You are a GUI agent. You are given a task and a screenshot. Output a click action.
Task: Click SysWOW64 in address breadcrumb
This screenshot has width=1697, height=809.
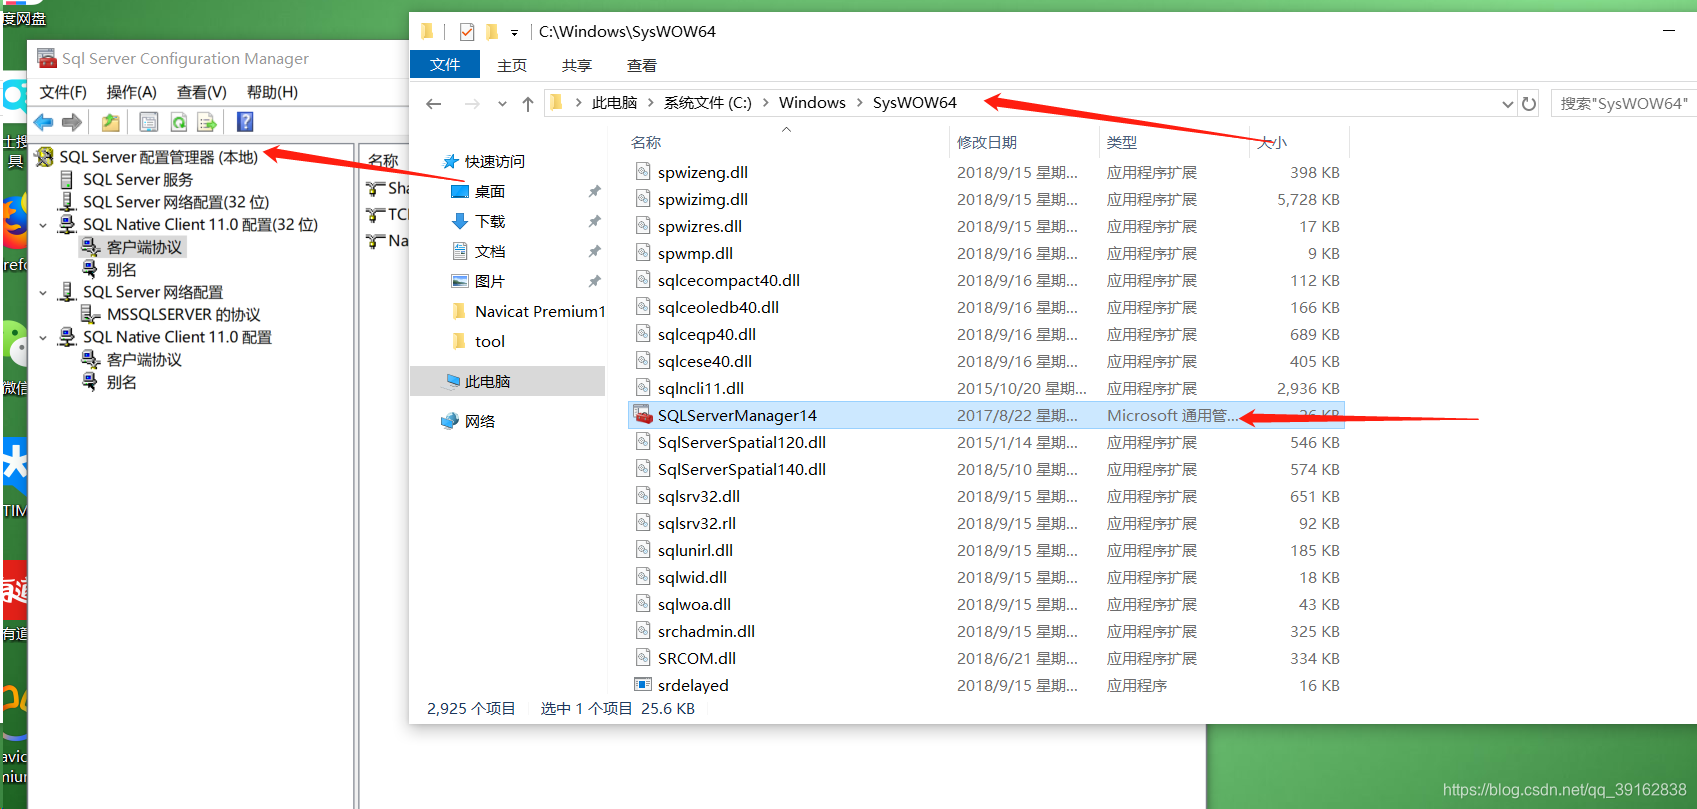coord(914,102)
